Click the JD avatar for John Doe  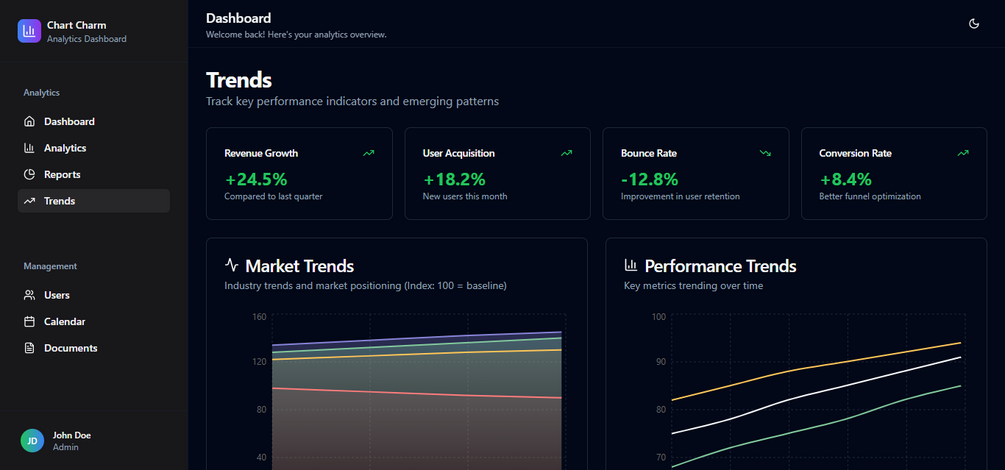pyautogui.click(x=32, y=441)
